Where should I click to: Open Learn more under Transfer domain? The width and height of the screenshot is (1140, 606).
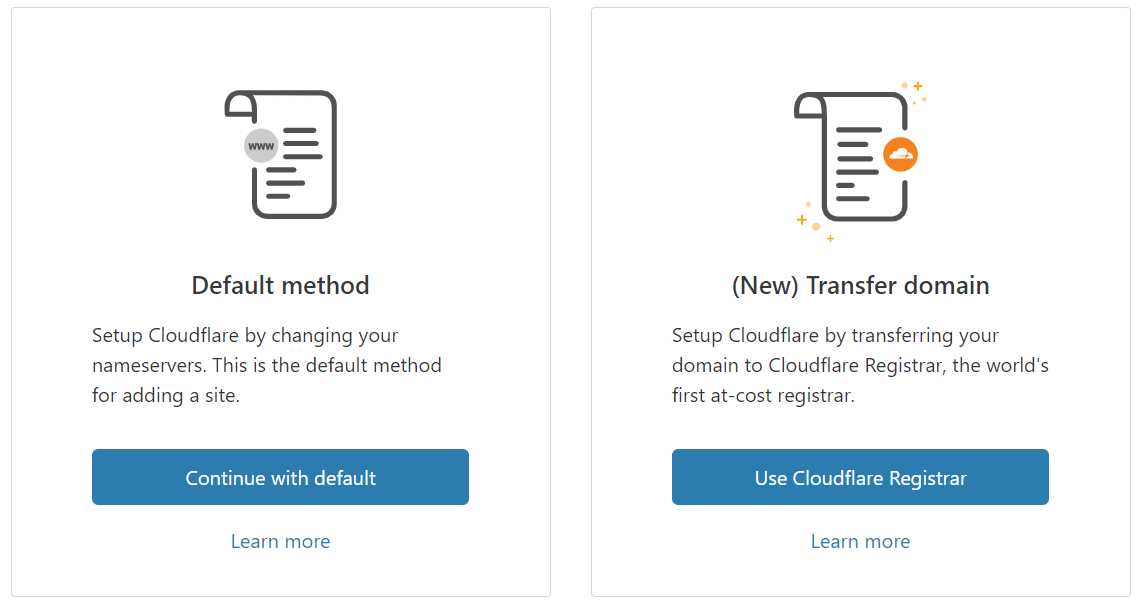860,541
